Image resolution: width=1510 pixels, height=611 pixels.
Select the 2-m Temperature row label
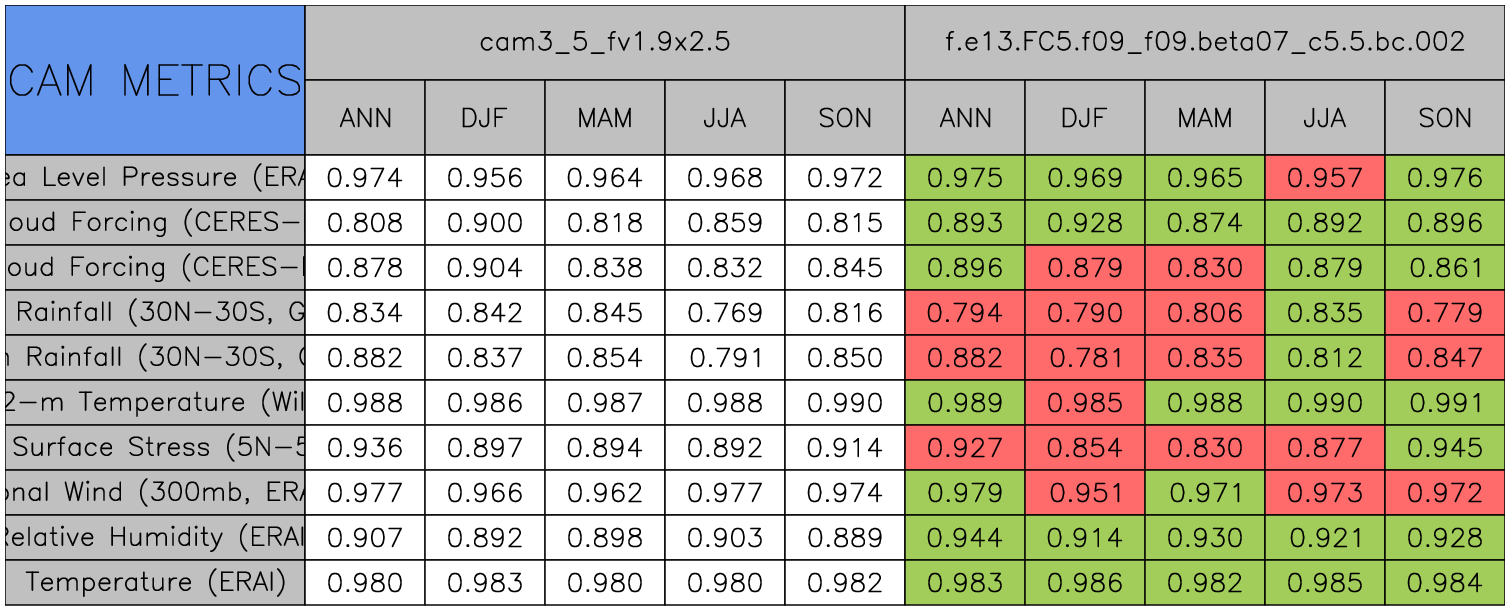[155, 403]
